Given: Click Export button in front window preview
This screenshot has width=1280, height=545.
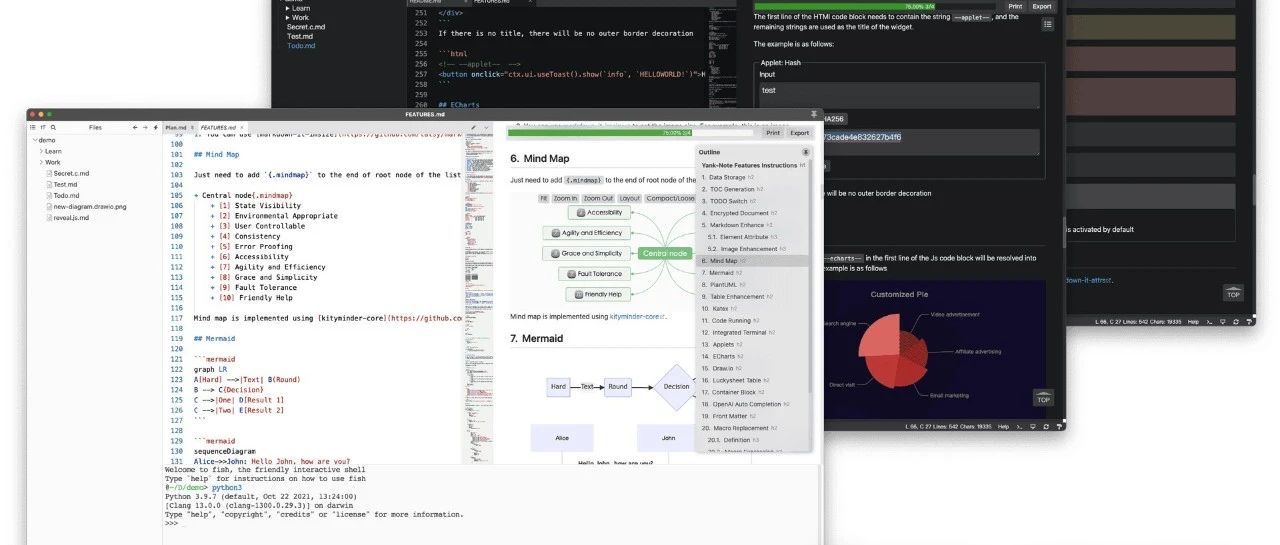Looking at the screenshot, I should tap(799, 132).
